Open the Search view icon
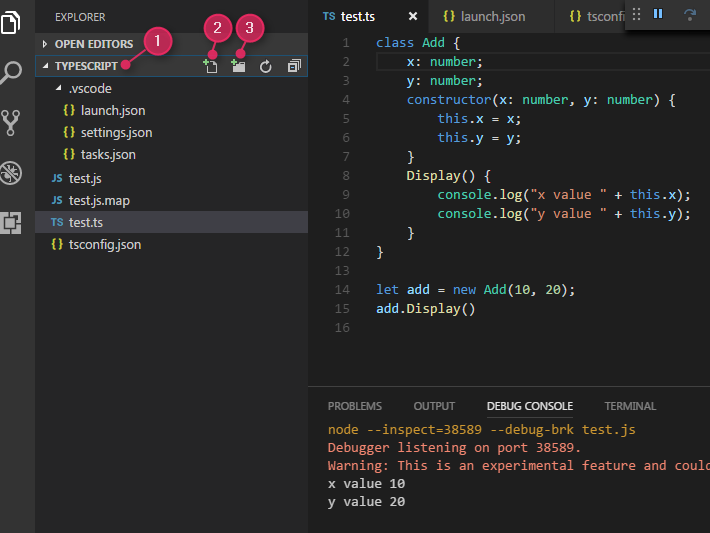The height and width of the screenshot is (533, 710). [12, 72]
